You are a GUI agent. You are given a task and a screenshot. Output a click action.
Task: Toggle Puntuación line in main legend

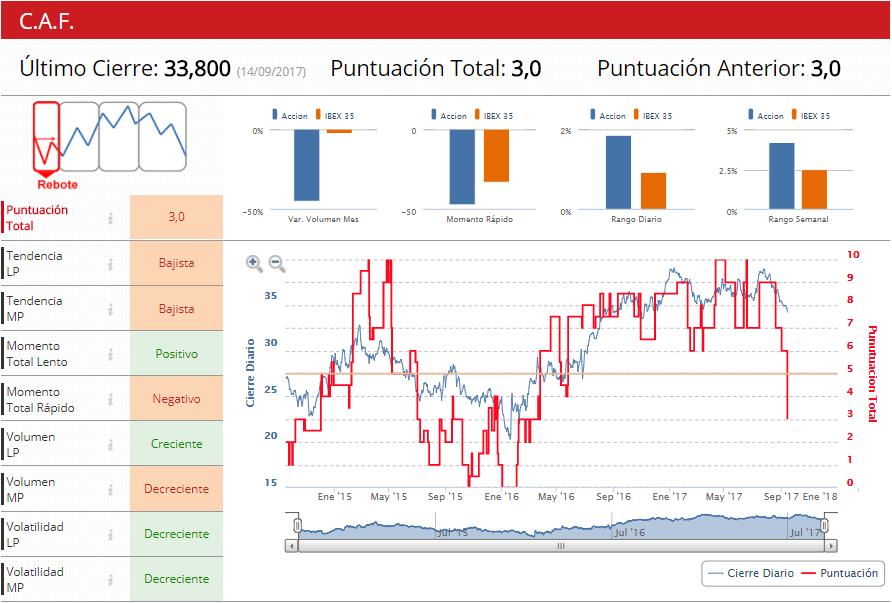(x=840, y=573)
